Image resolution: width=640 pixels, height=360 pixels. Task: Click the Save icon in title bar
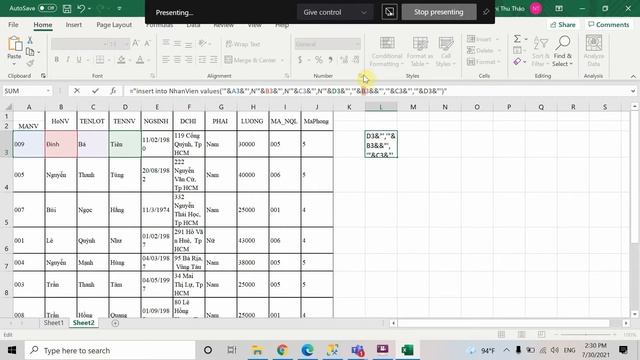(67, 8)
